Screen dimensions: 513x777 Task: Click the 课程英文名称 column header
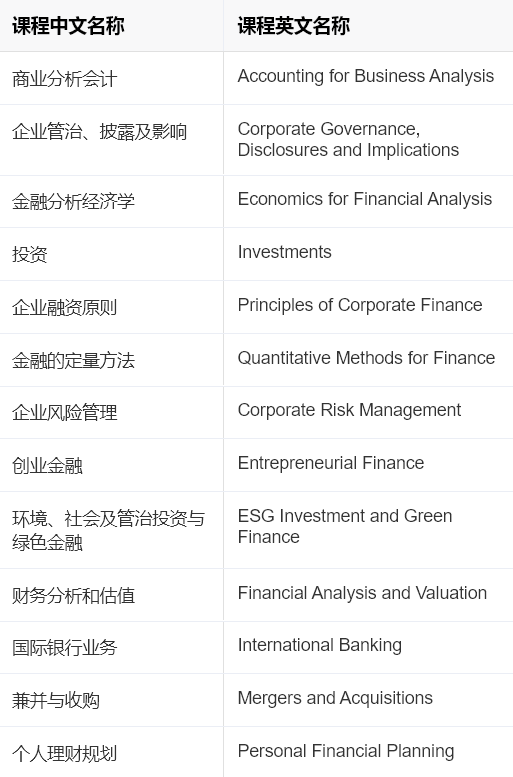click(x=294, y=26)
